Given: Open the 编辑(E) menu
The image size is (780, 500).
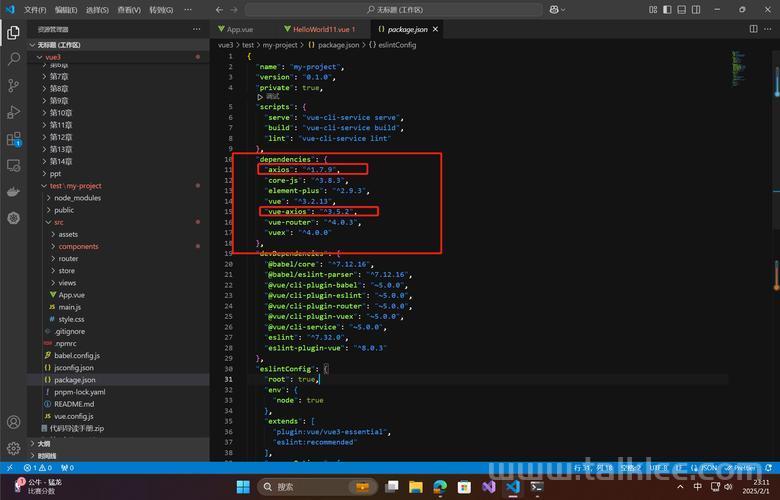Looking at the screenshot, I should [x=66, y=9].
